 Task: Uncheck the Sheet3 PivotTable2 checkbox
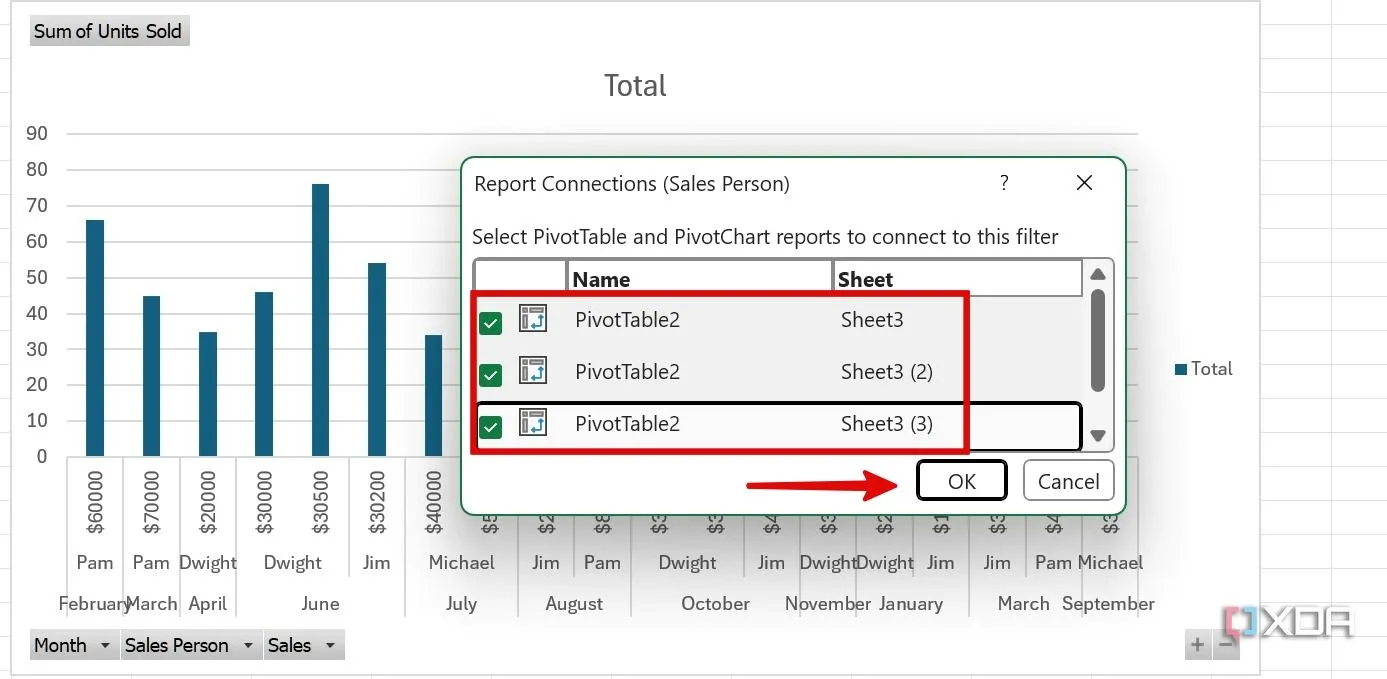tap(490, 322)
